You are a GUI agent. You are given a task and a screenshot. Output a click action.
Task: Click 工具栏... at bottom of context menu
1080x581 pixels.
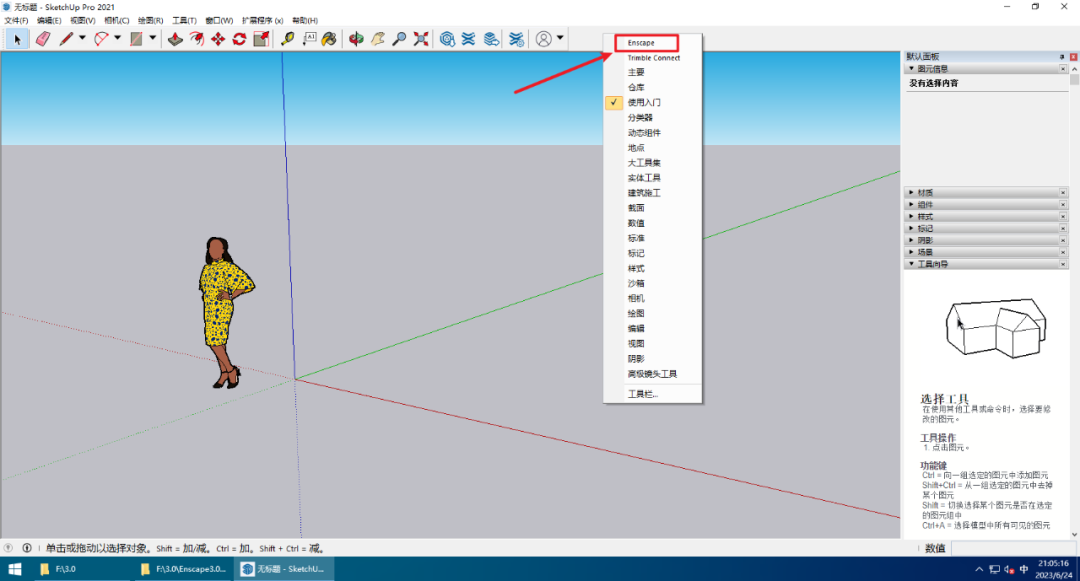click(642, 394)
